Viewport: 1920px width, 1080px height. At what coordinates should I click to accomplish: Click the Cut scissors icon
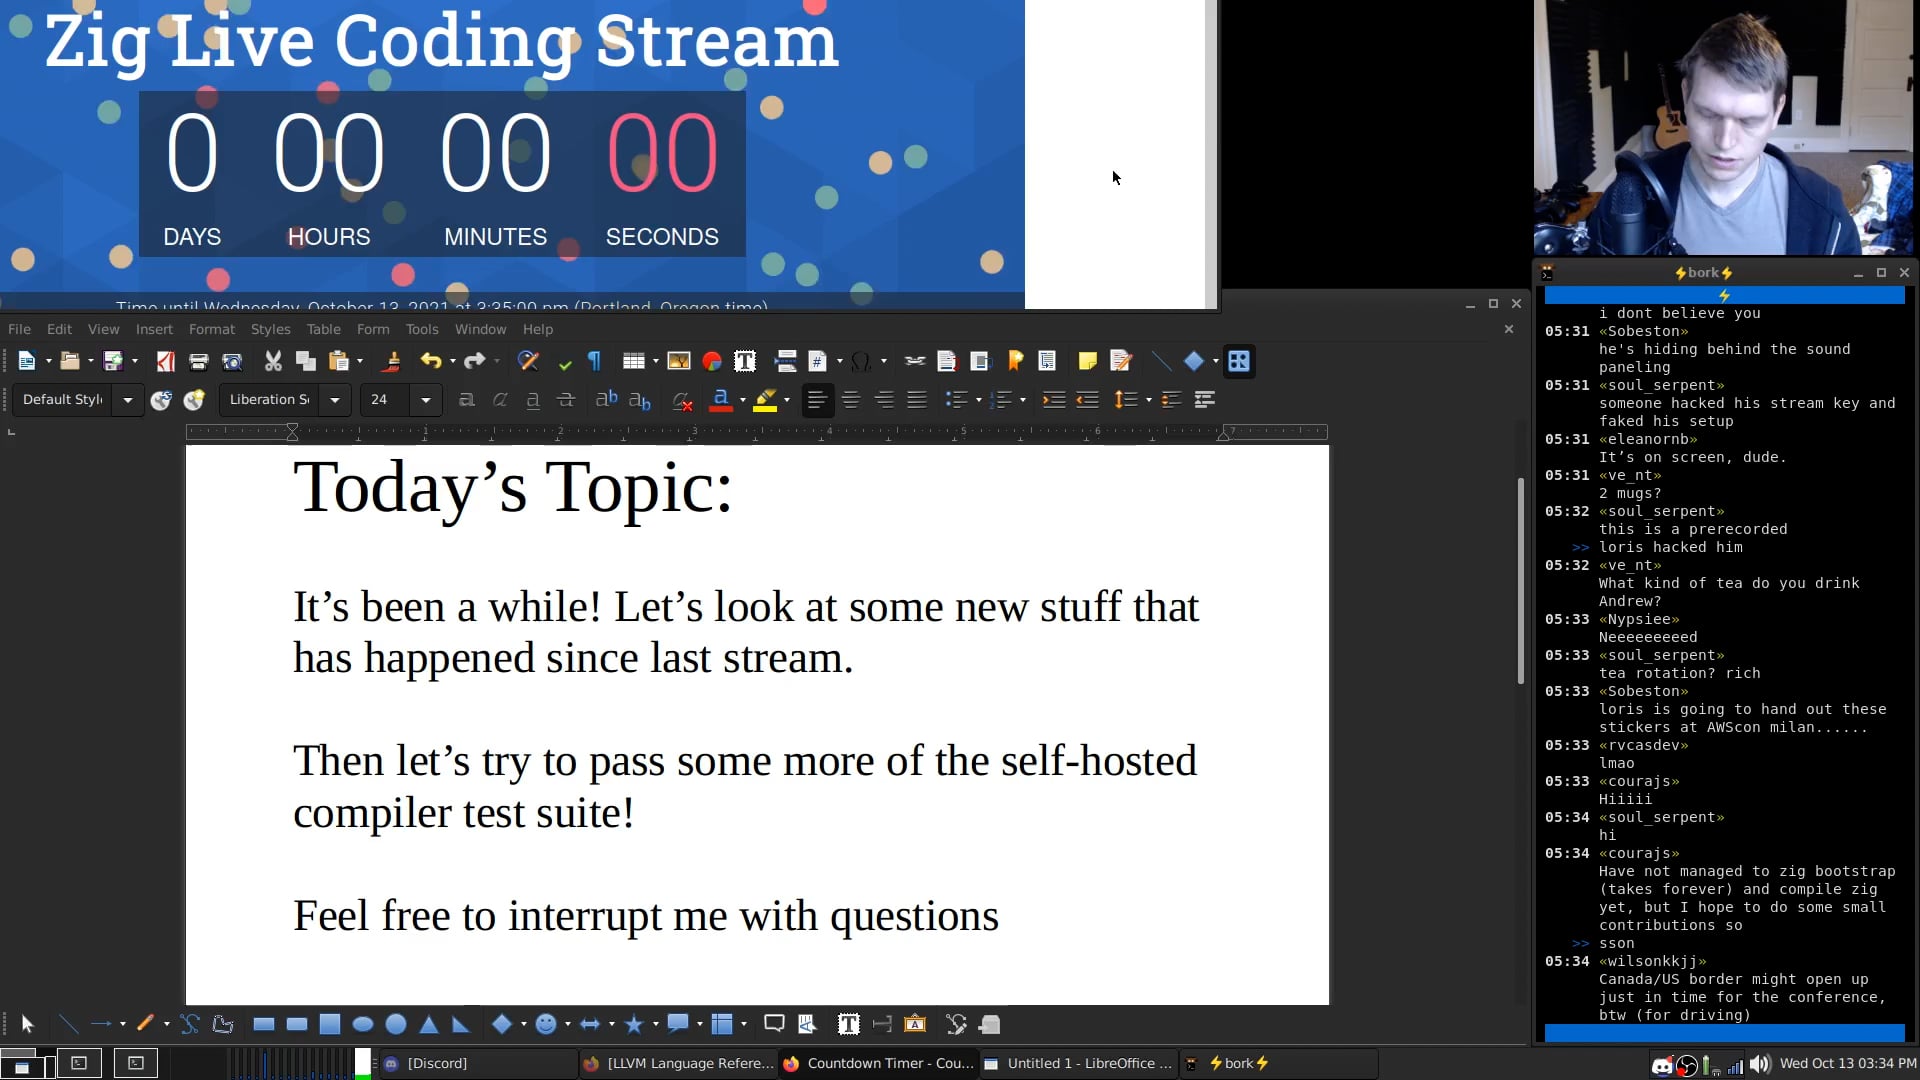coord(273,362)
